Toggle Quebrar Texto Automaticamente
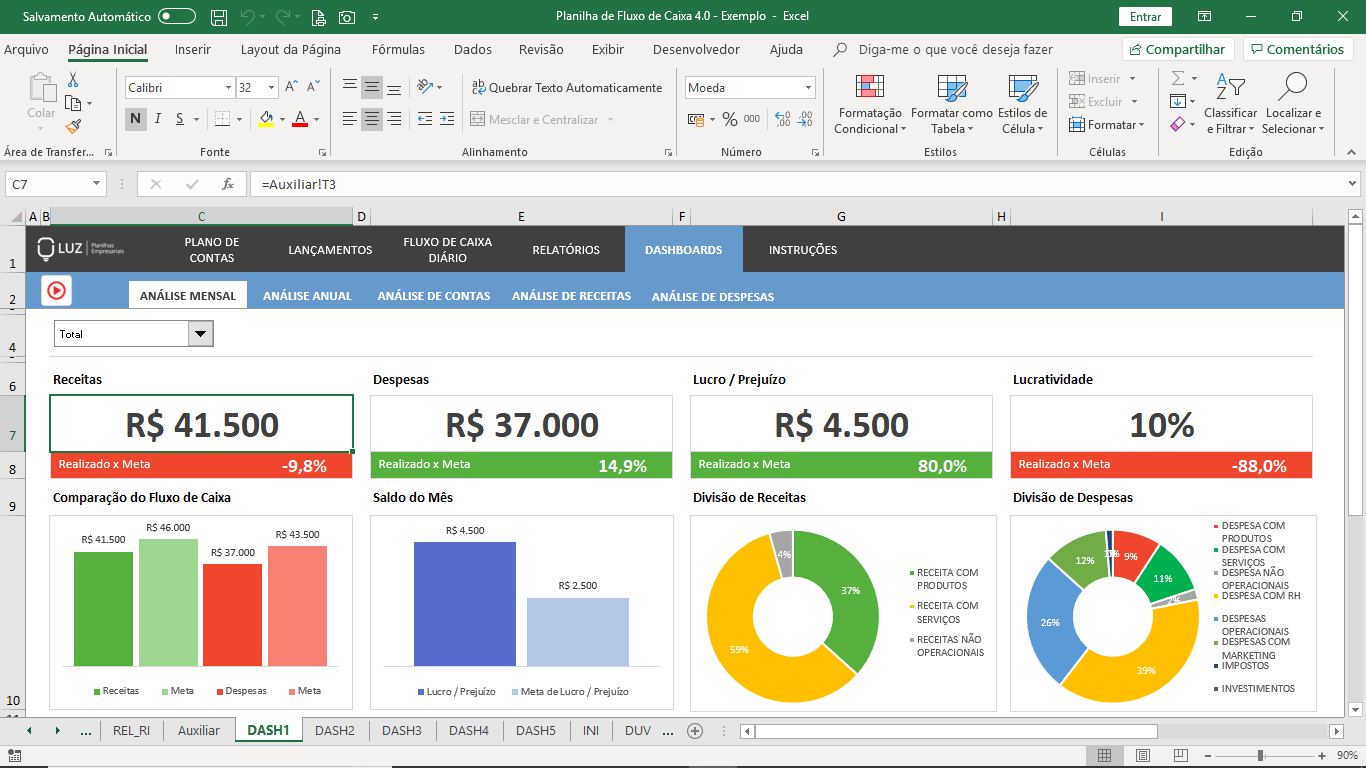This screenshot has width=1366, height=768. [566, 88]
